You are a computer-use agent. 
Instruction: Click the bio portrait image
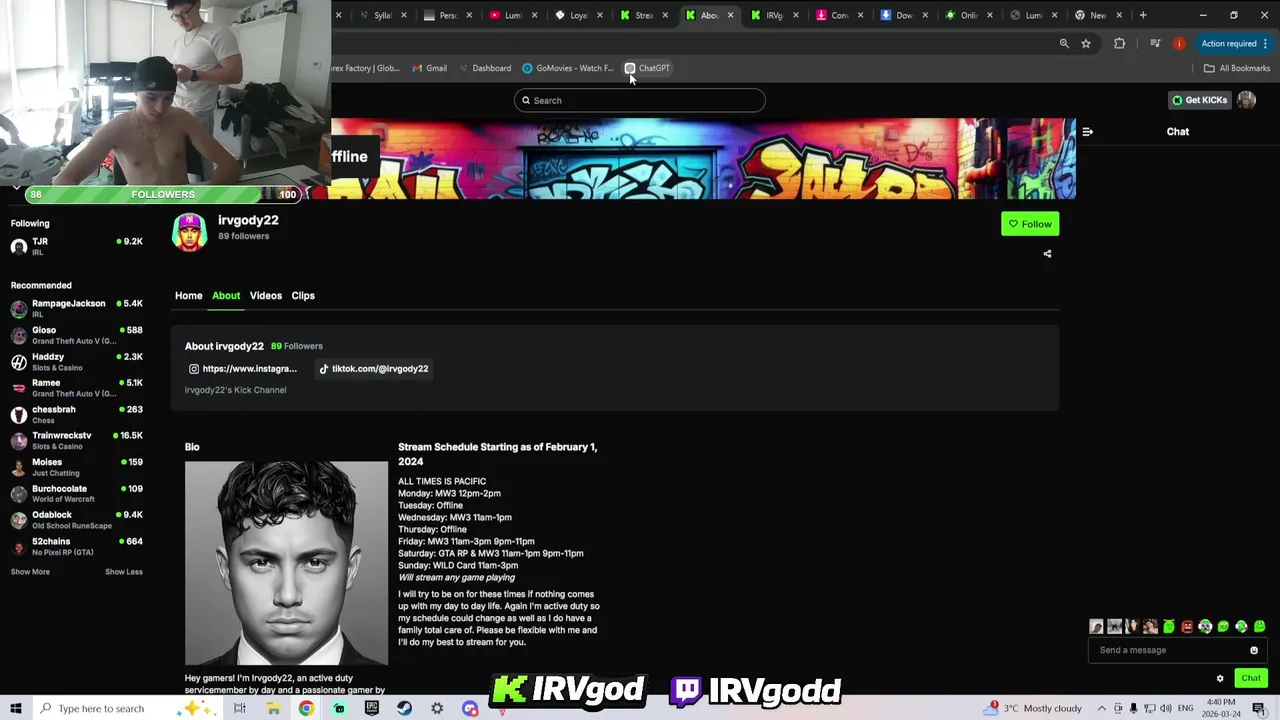coord(286,563)
